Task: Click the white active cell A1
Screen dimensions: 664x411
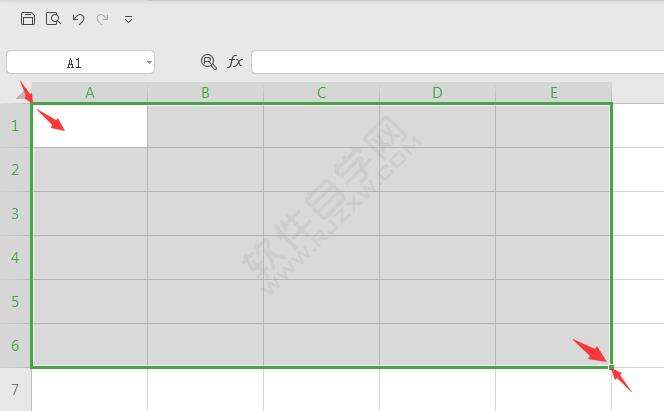Action: [x=90, y=126]
